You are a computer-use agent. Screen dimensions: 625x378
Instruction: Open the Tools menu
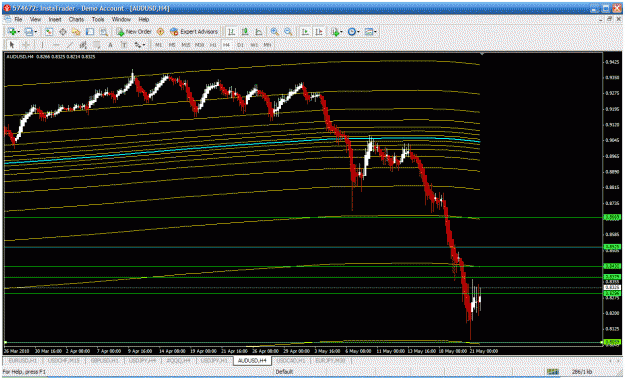[x=98, y=19]
